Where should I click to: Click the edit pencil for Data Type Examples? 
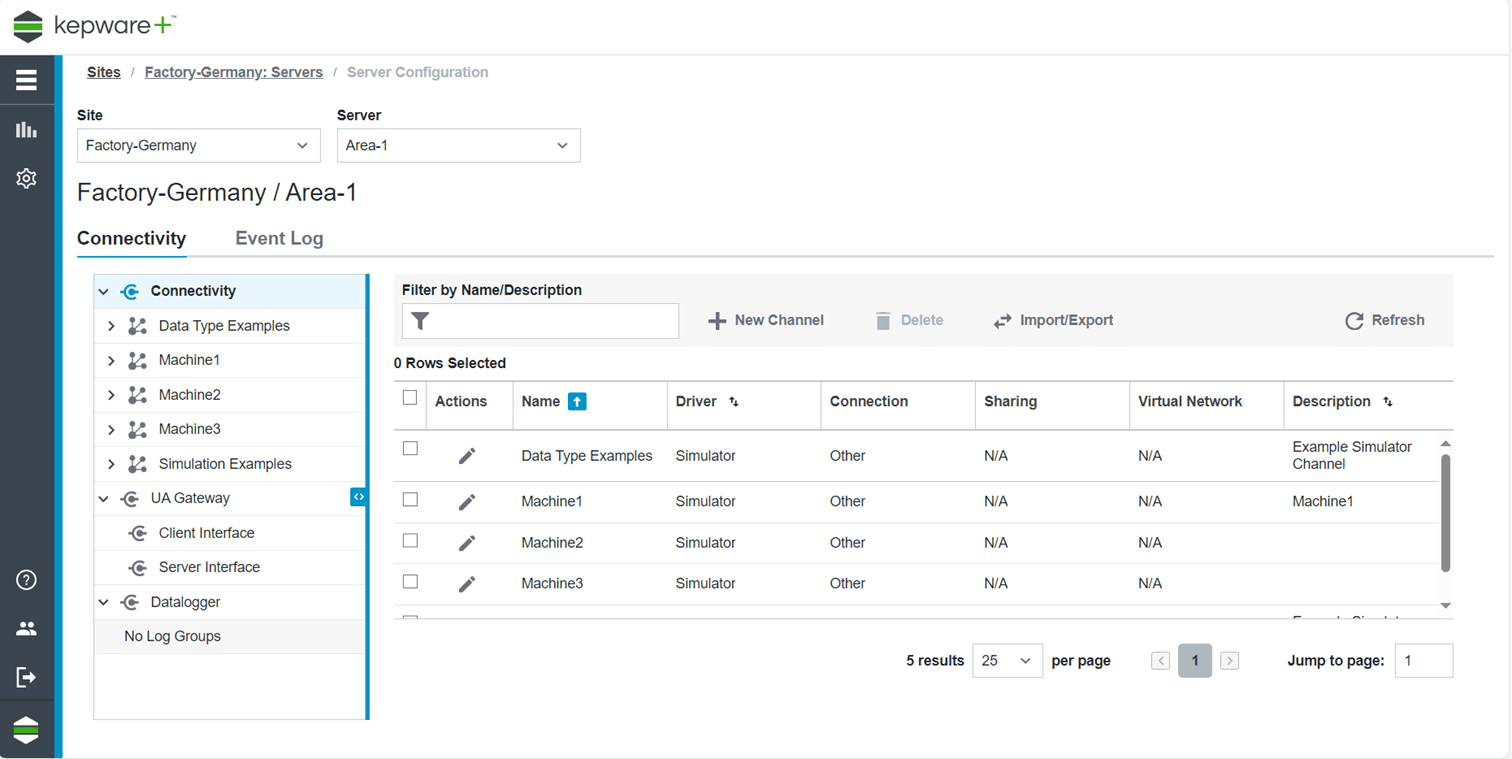(467, 456)
